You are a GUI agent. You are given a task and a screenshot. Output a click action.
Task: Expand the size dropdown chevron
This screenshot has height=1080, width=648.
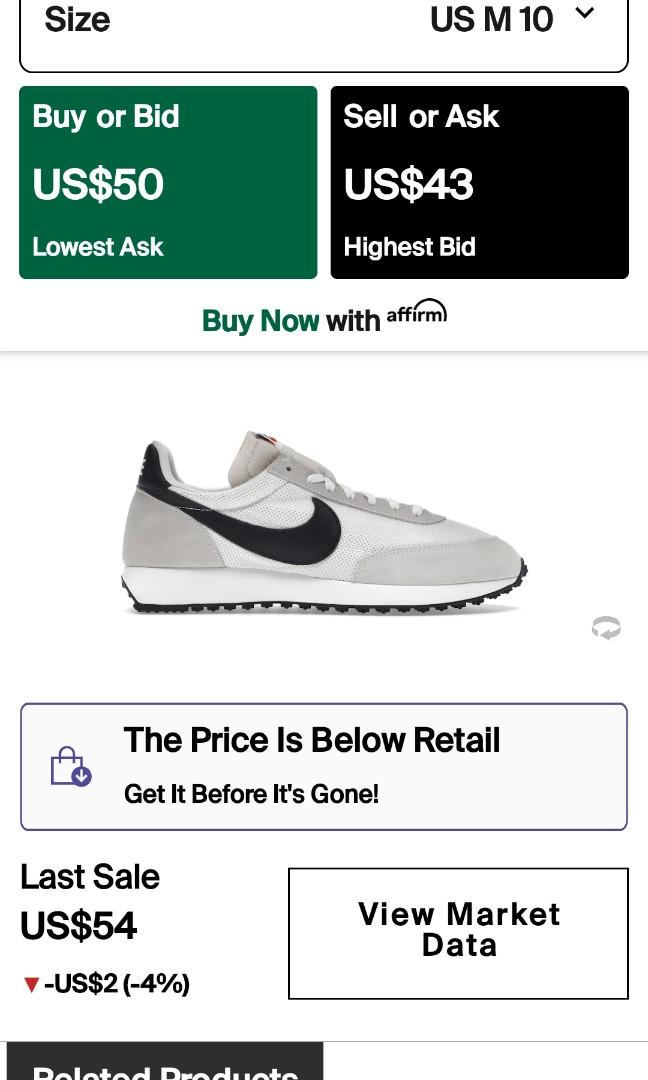(585, 14)
